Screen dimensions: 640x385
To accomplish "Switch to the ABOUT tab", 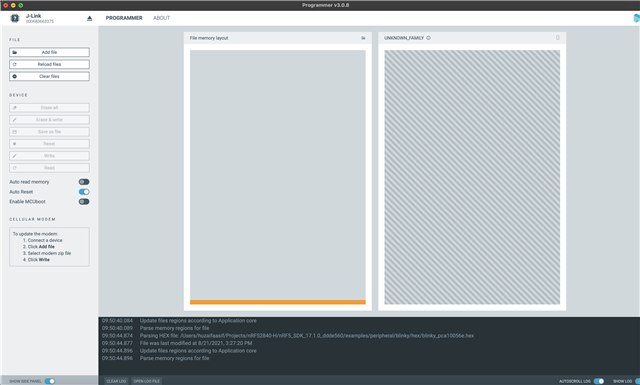I will tap(162, 18).
